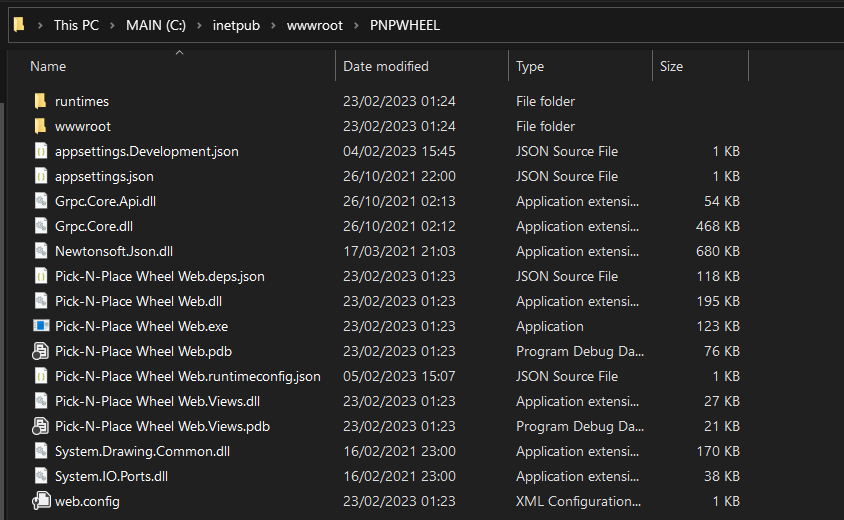Click the System.Drawing.Common.dll file icon
844x520 pixels.
click(x=41, y=451)
